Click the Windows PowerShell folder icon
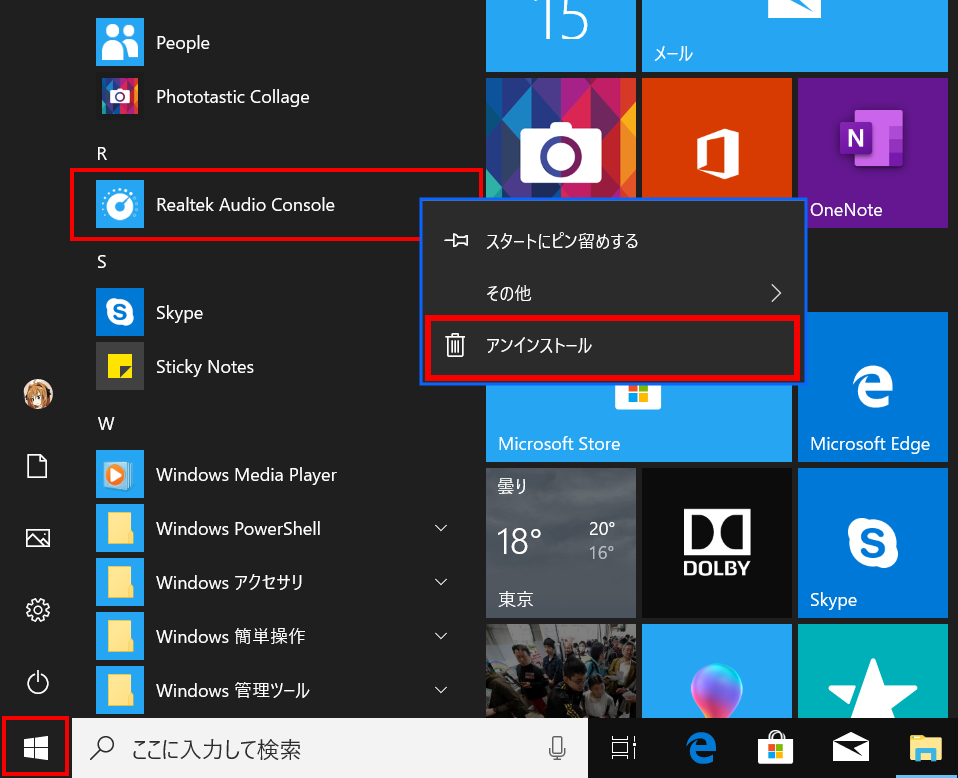The width and height of the screenshot is (958, 778). pyautogui.click(x=120, y=528)
